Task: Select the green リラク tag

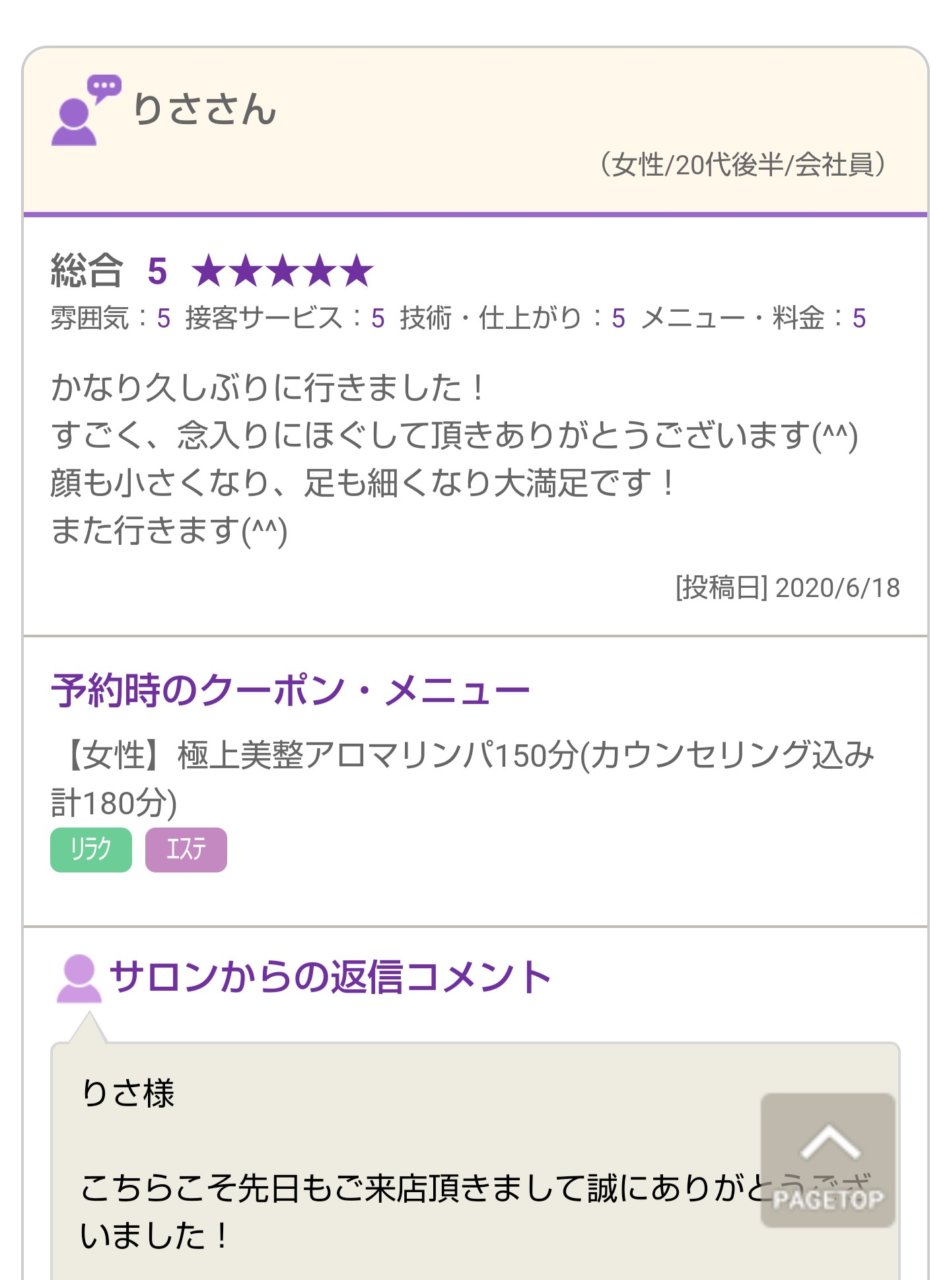Action: 91,850
